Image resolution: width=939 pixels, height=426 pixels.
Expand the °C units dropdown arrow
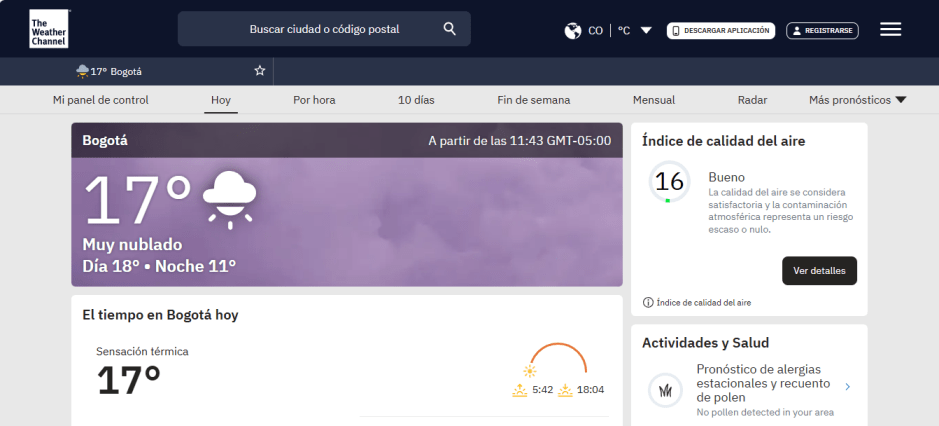[x=646, y=31]
